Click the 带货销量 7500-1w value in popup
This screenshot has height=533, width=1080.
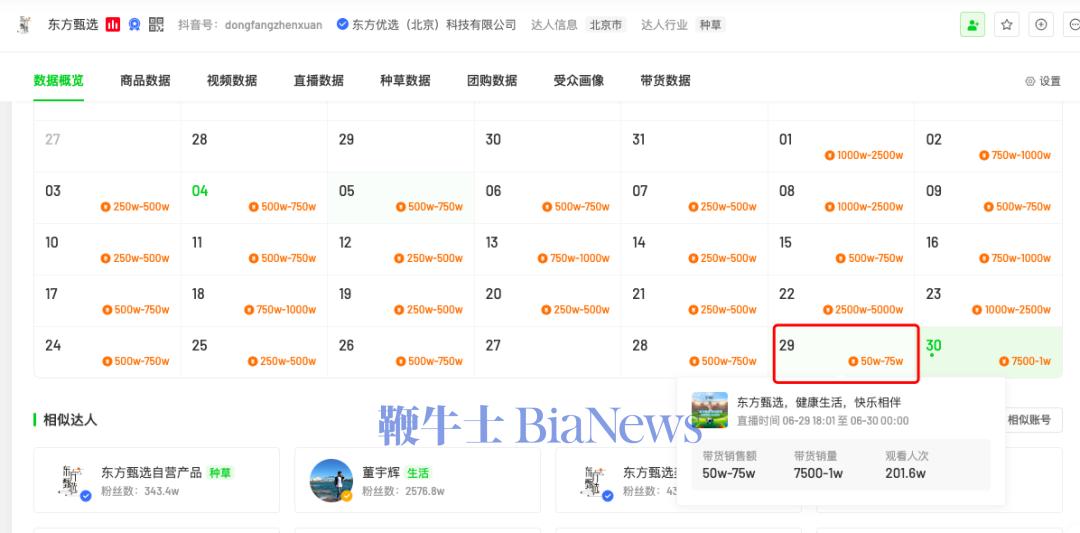818,473
